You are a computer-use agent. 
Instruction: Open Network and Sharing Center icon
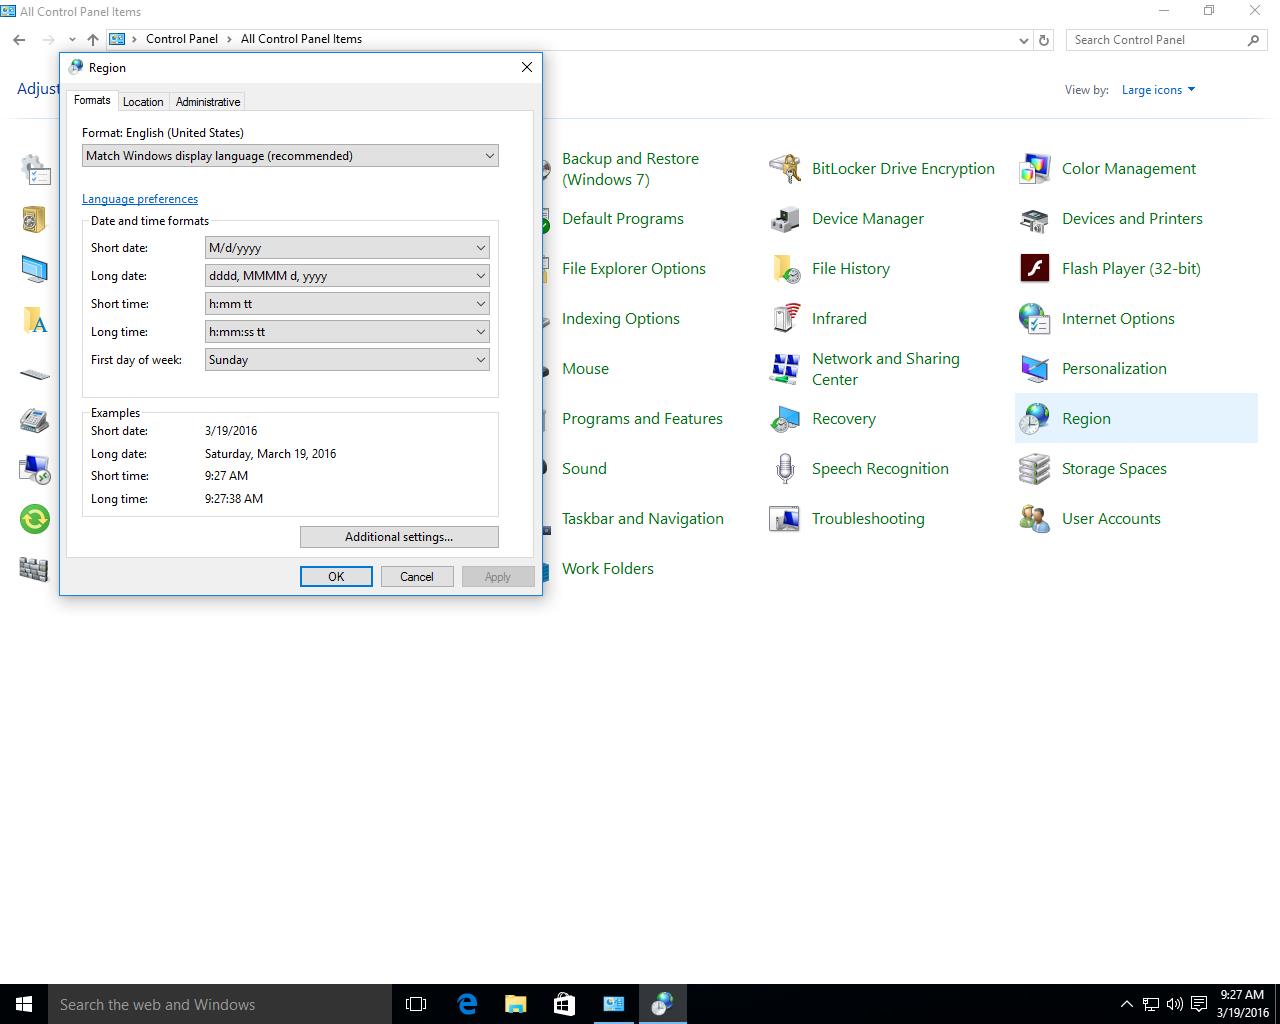[x=785, y=369]
